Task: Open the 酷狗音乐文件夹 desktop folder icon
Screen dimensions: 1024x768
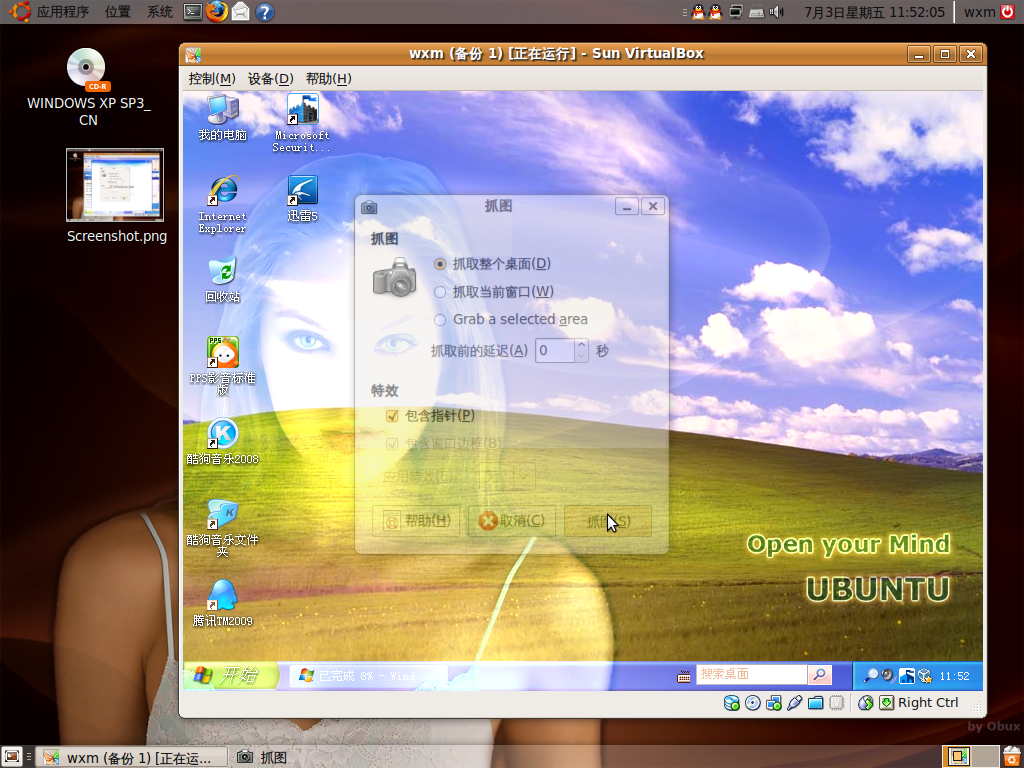Action: tap(223, 515)
